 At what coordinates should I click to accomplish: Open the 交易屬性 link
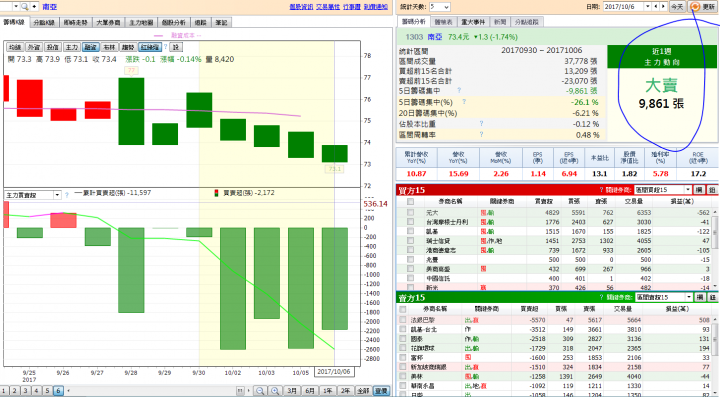pos(327,7)
